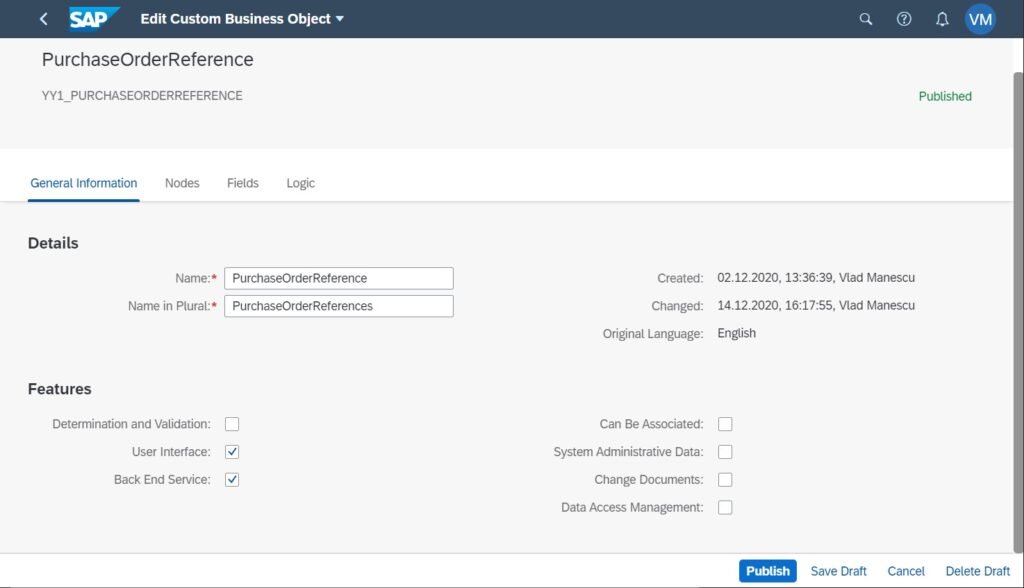Click the Name in Plural input field
1024x588 pixels.
click(x=338, y=306)
